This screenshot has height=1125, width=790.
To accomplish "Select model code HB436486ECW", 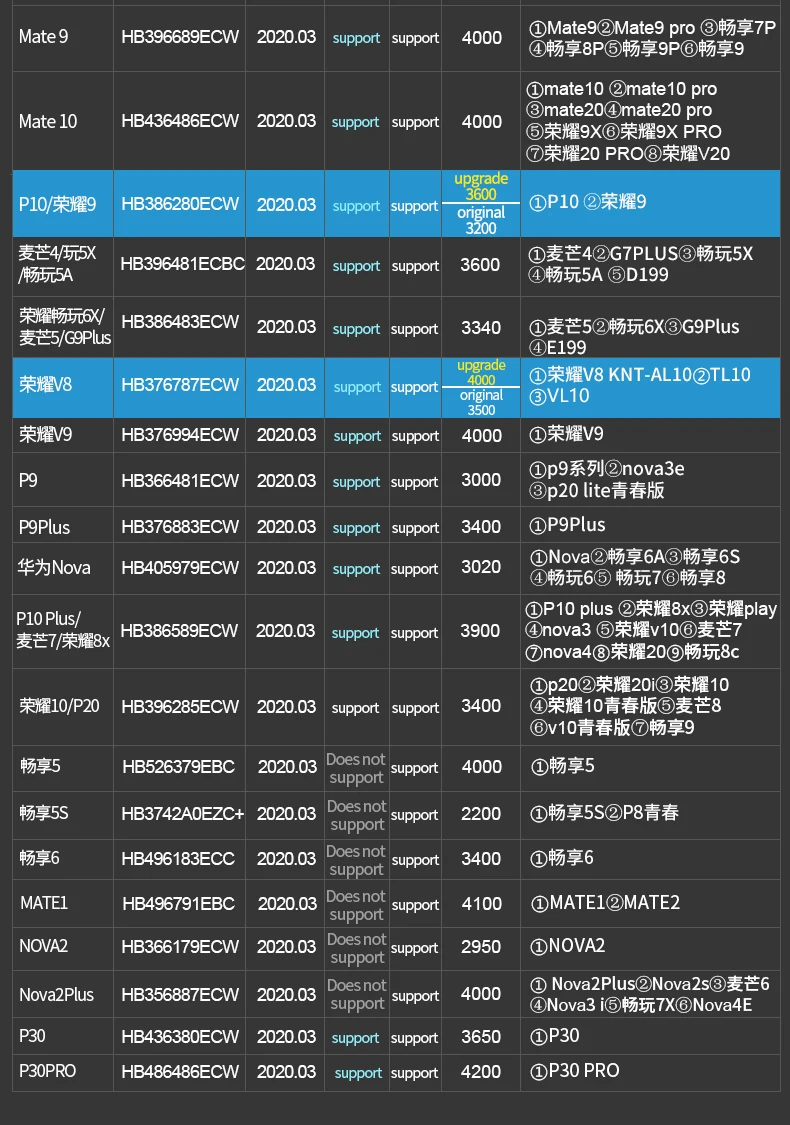I will (x=179, y=121).
